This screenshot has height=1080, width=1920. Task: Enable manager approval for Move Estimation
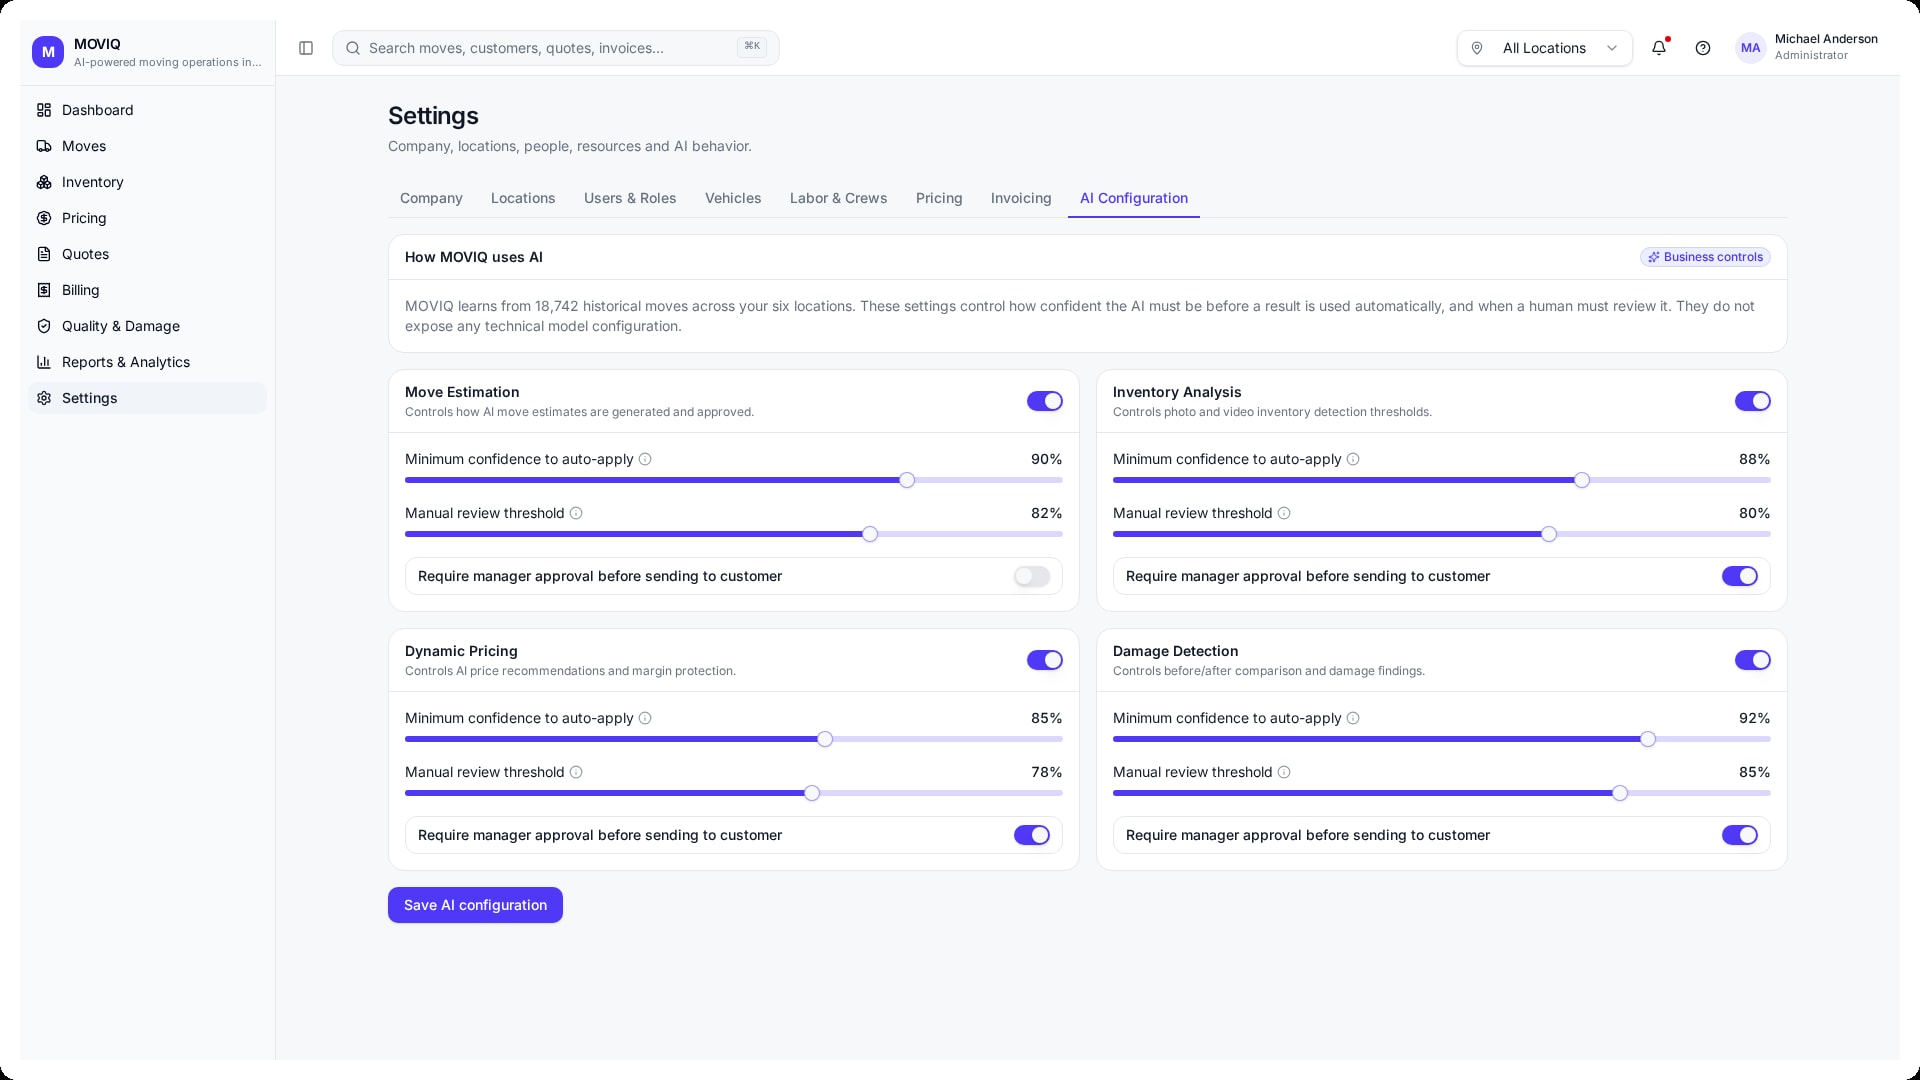(x=1032, y=576)
